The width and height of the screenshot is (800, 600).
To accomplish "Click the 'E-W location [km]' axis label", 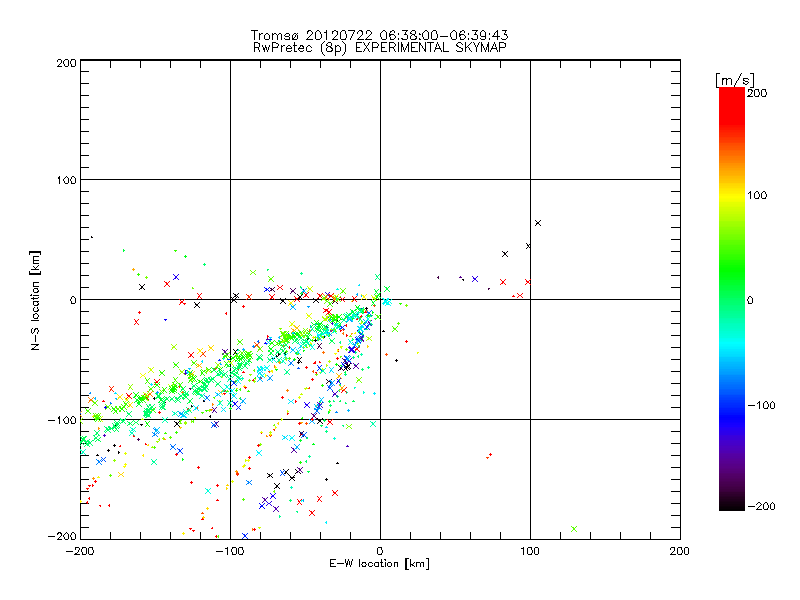I will 379,563.
